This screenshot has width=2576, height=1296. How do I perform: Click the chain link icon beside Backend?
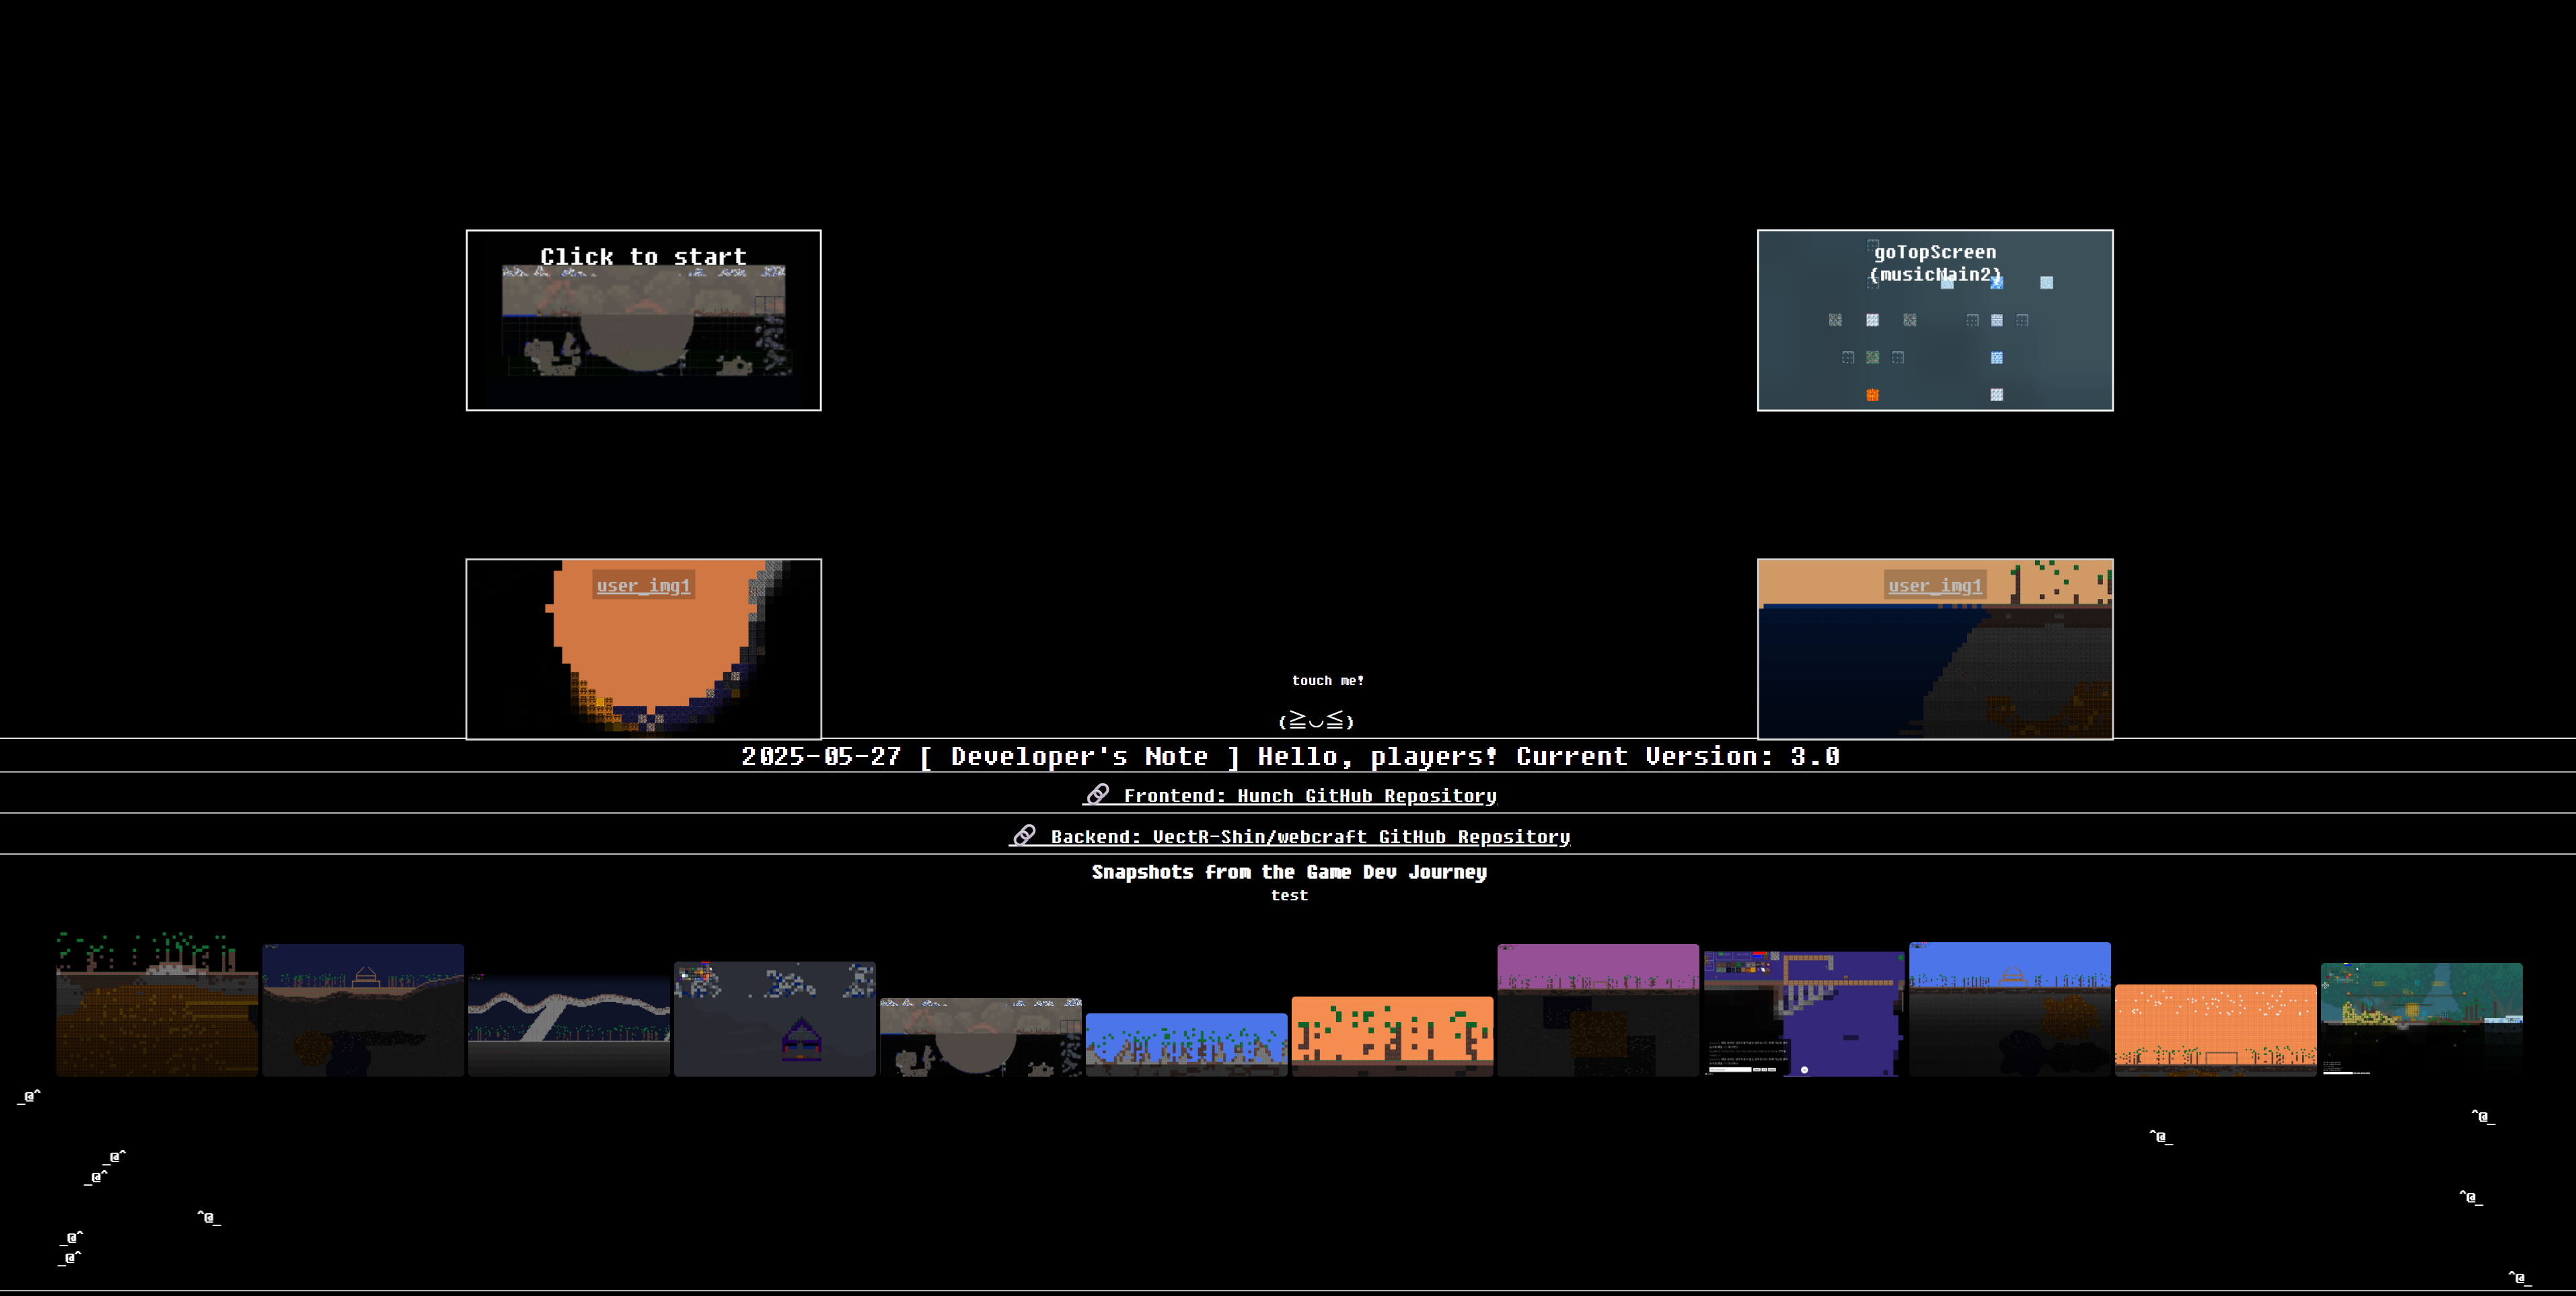pos(1024,835)
